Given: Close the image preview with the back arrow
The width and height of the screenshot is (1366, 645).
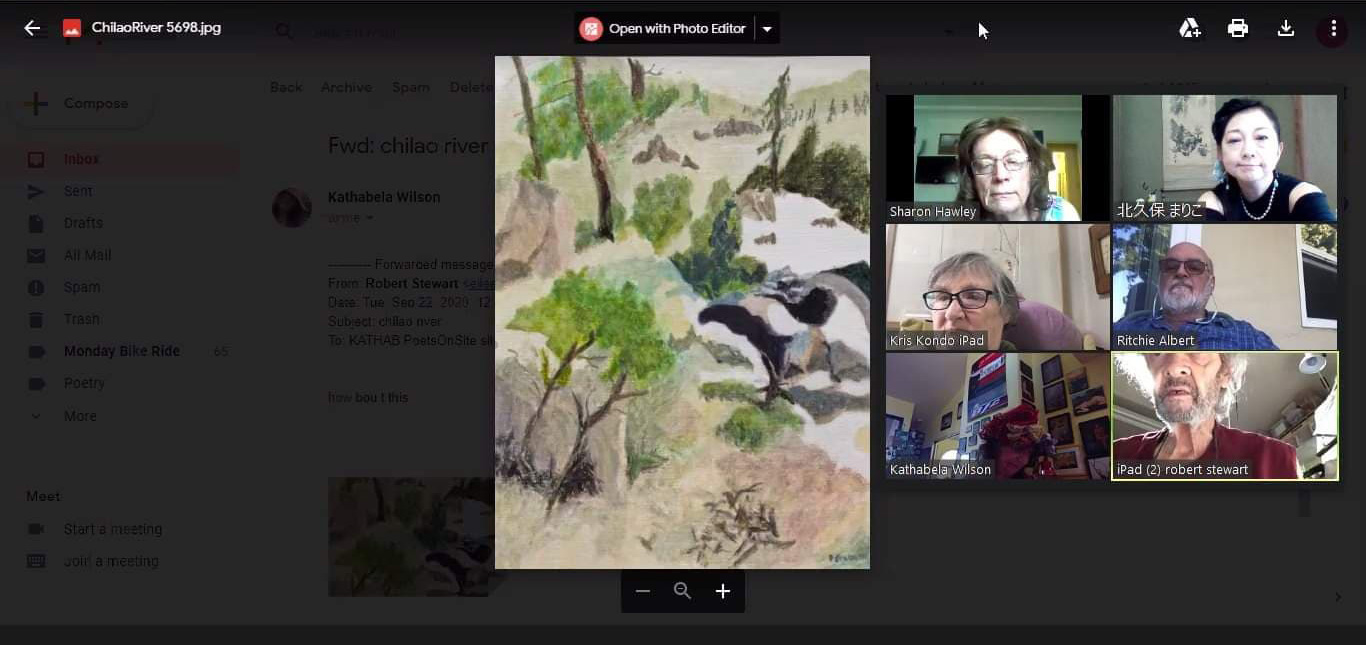Looking at the screenshot, I should pos(32,28).
